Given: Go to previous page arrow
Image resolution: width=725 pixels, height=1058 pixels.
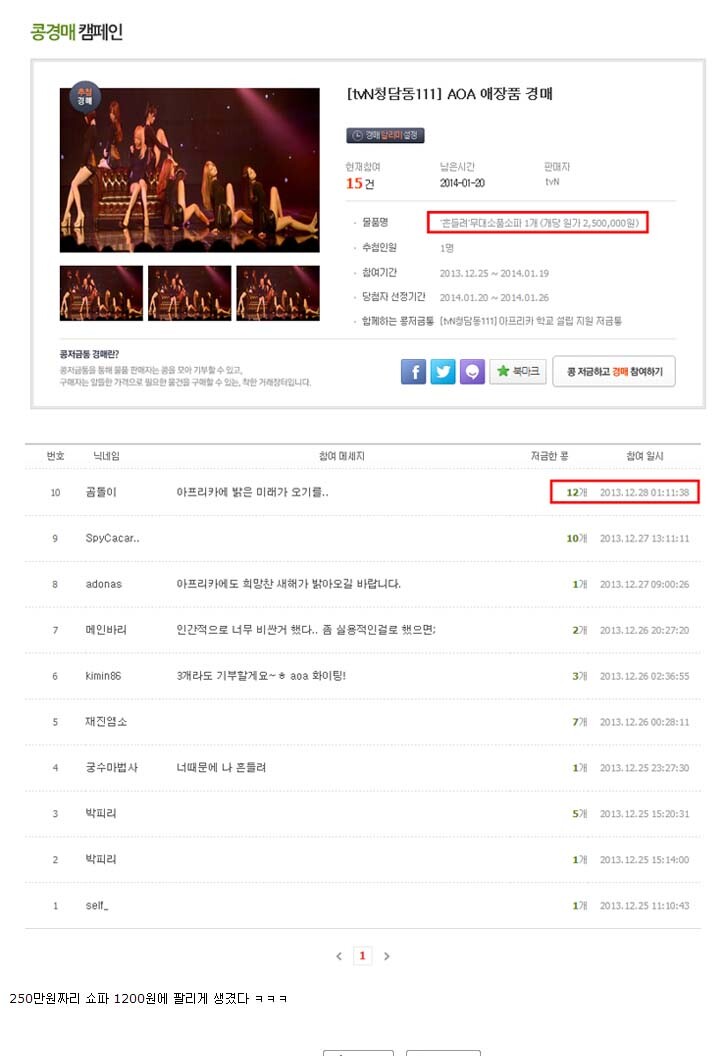Looking at the screenshot, I should pyautogui.click(x=339, y=956).
